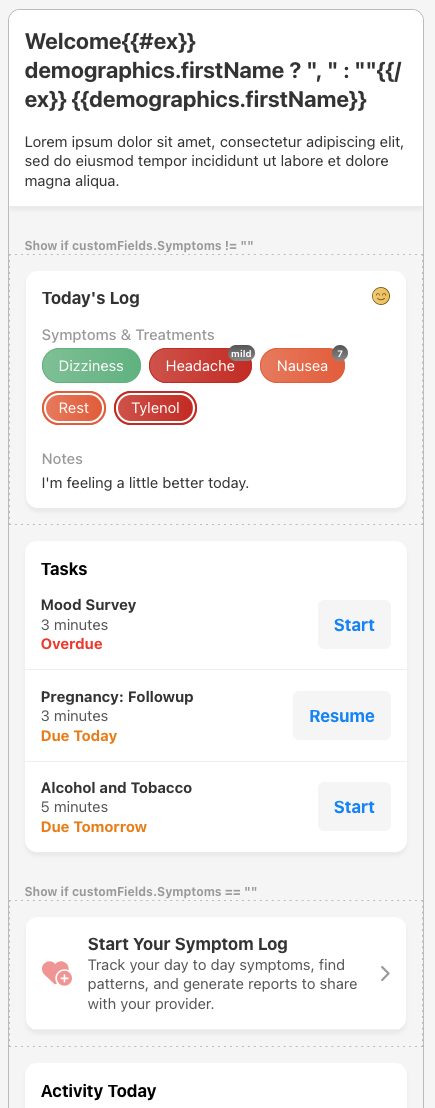Toggle the Tylenol treatment chip
The height and width of the screenshot is (1108, 435).
(155, 408)
